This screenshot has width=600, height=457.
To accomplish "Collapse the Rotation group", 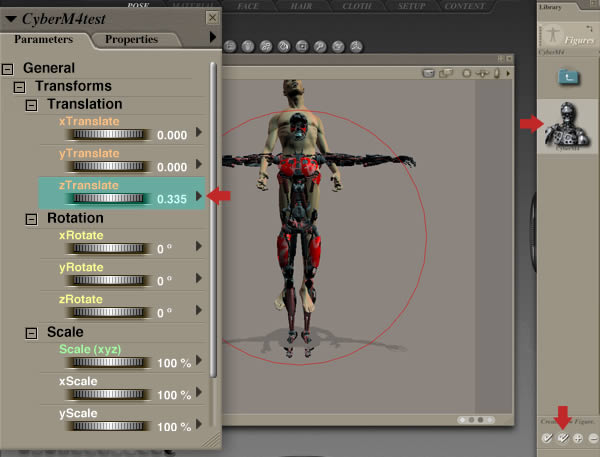I will pos(31,219).
